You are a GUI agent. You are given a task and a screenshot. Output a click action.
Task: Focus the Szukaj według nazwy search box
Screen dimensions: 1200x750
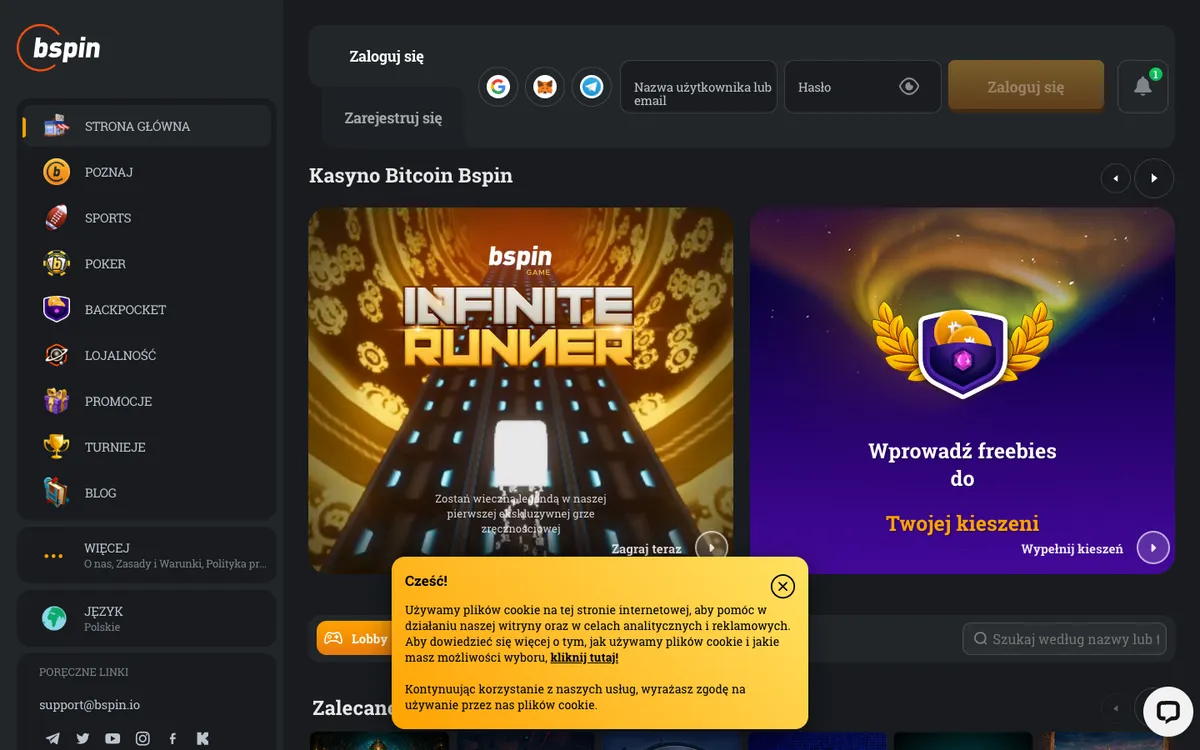(x=1065, y=638)
